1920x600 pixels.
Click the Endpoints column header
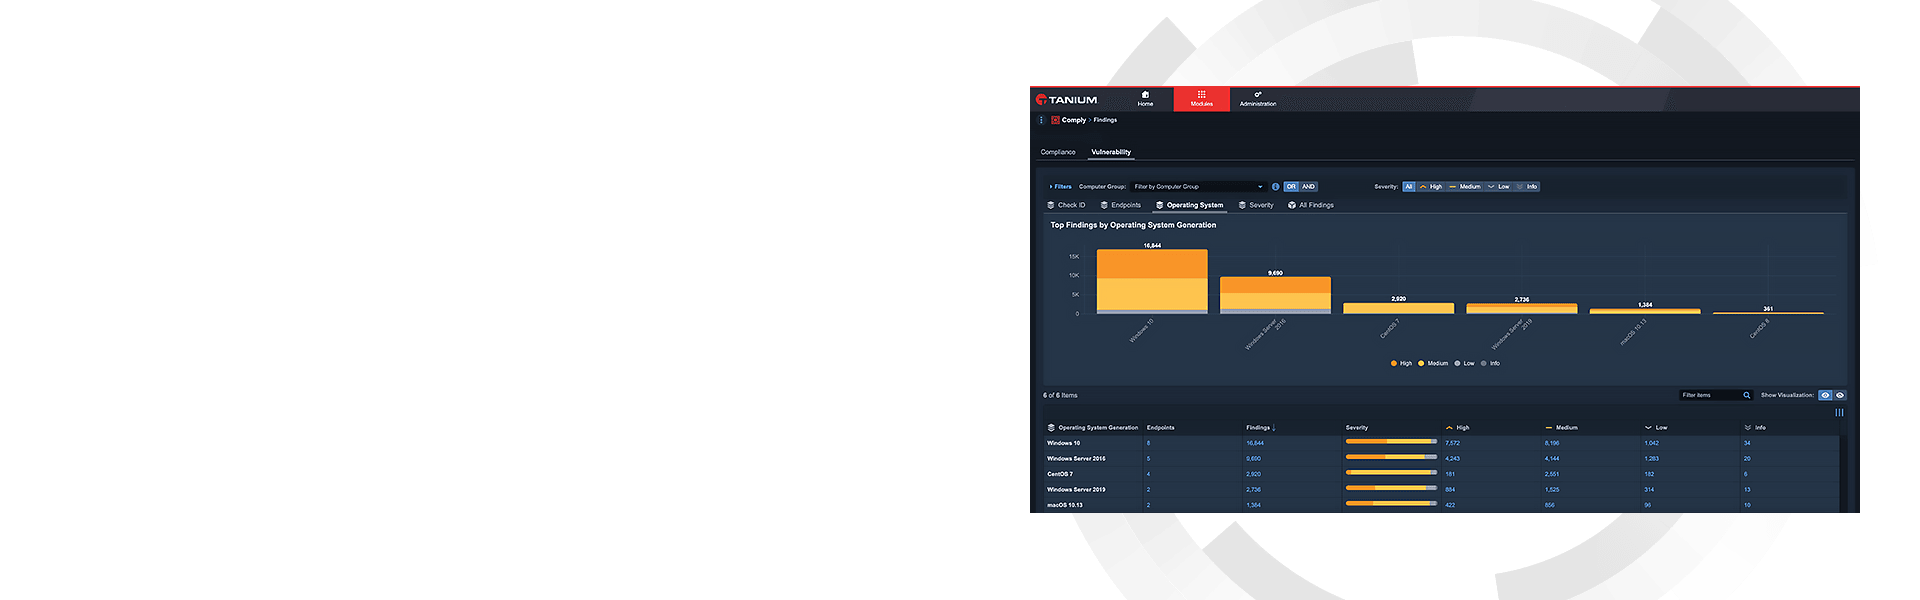coord(1161,428)
